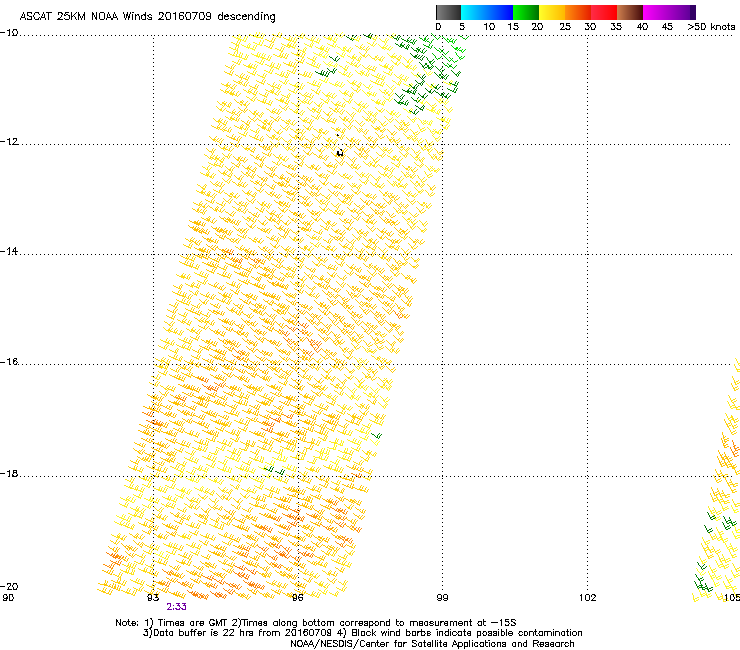Viewport: 740px width, 650px height.
Task: Click the green 15-20 knots color swatch
Action: (x=526, y=12)
